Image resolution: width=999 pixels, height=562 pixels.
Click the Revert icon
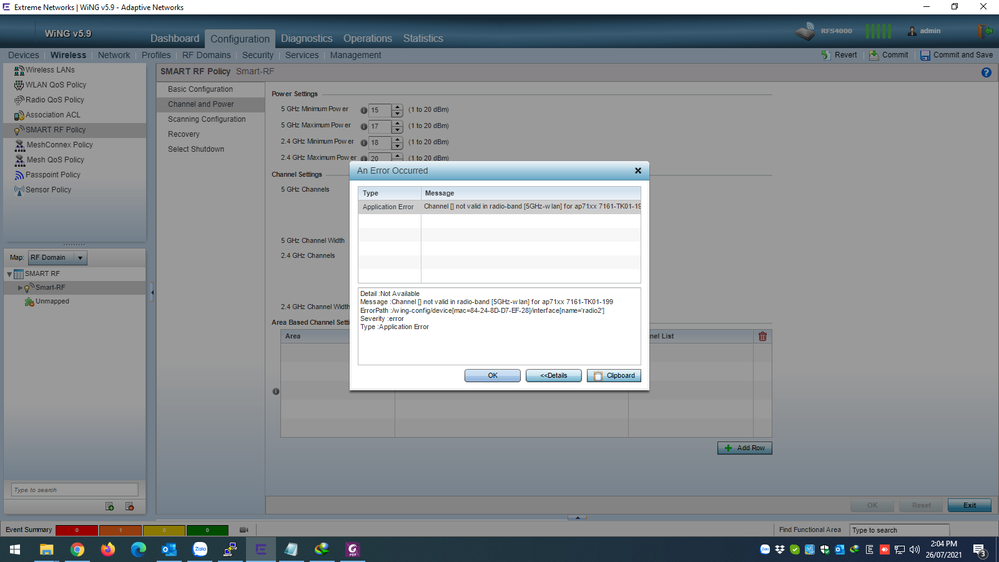pyautogui.click(x=826, y=55)
